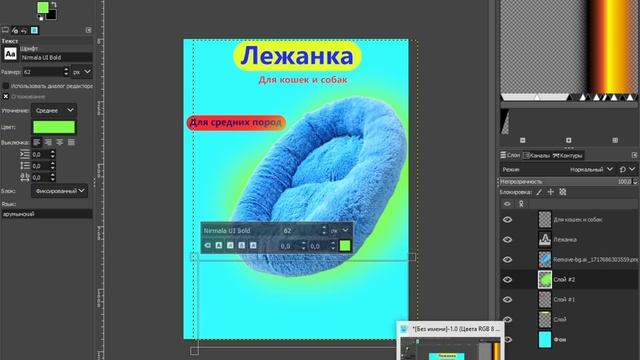Screen dimensions: 640x360
Task: Click the on-canvas baseline offset field
Action: pos(289,246)
